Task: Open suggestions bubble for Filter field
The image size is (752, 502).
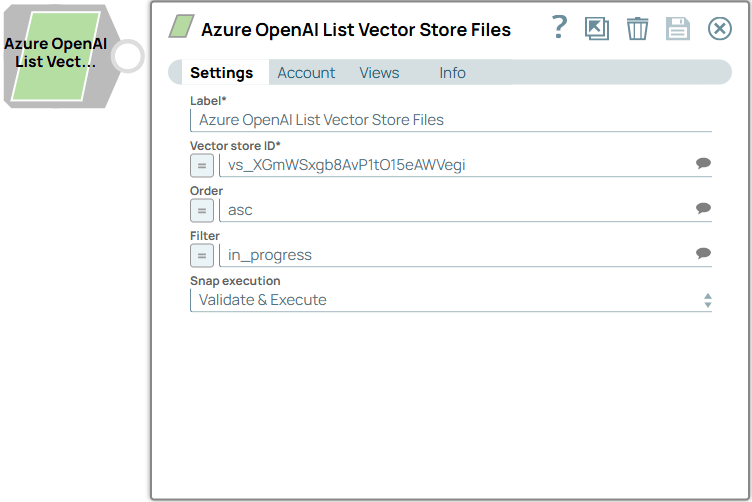Action: tap(703, 254)
